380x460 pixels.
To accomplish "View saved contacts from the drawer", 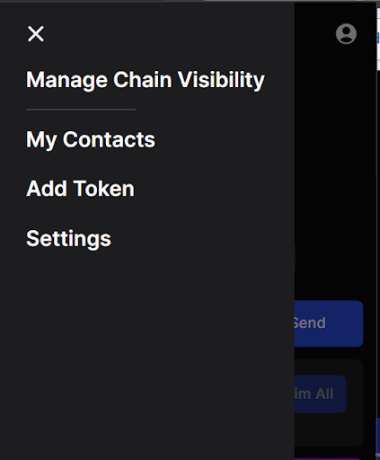I will pos(91,139).
